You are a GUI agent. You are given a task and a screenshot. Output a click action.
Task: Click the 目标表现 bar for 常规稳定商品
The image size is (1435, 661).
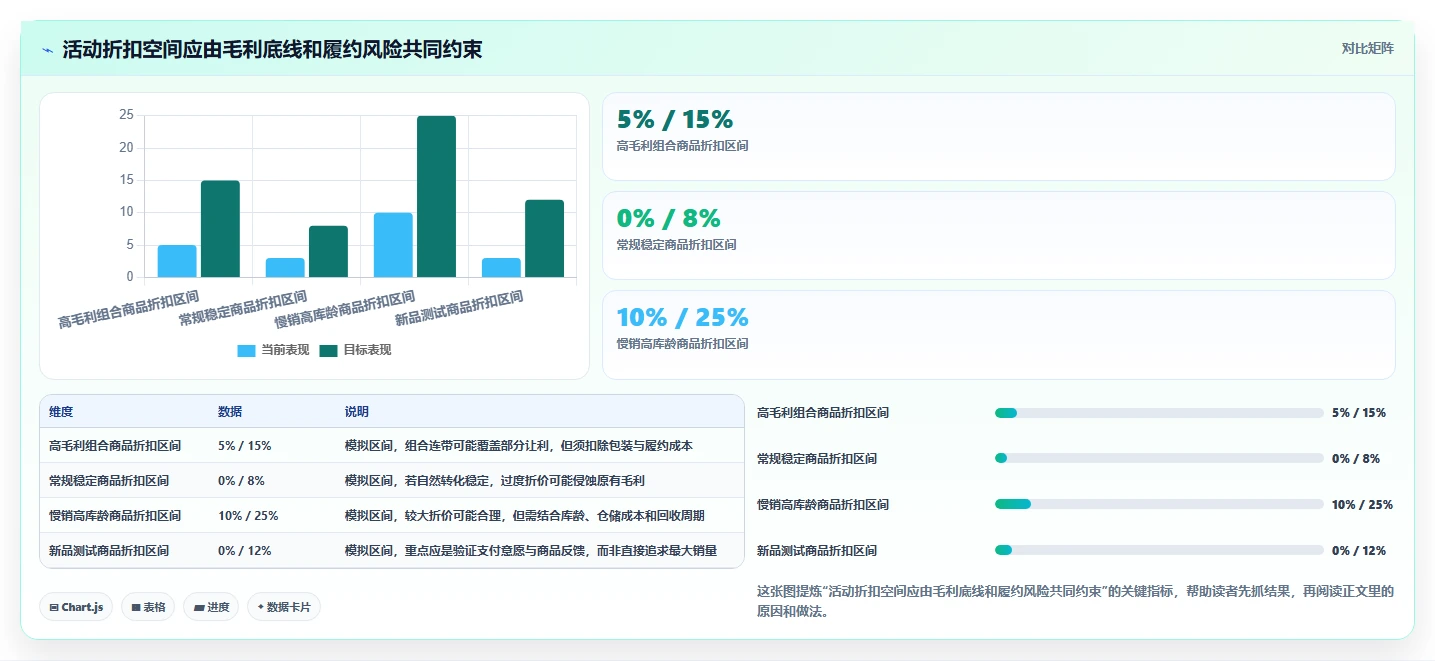(328, 251)
